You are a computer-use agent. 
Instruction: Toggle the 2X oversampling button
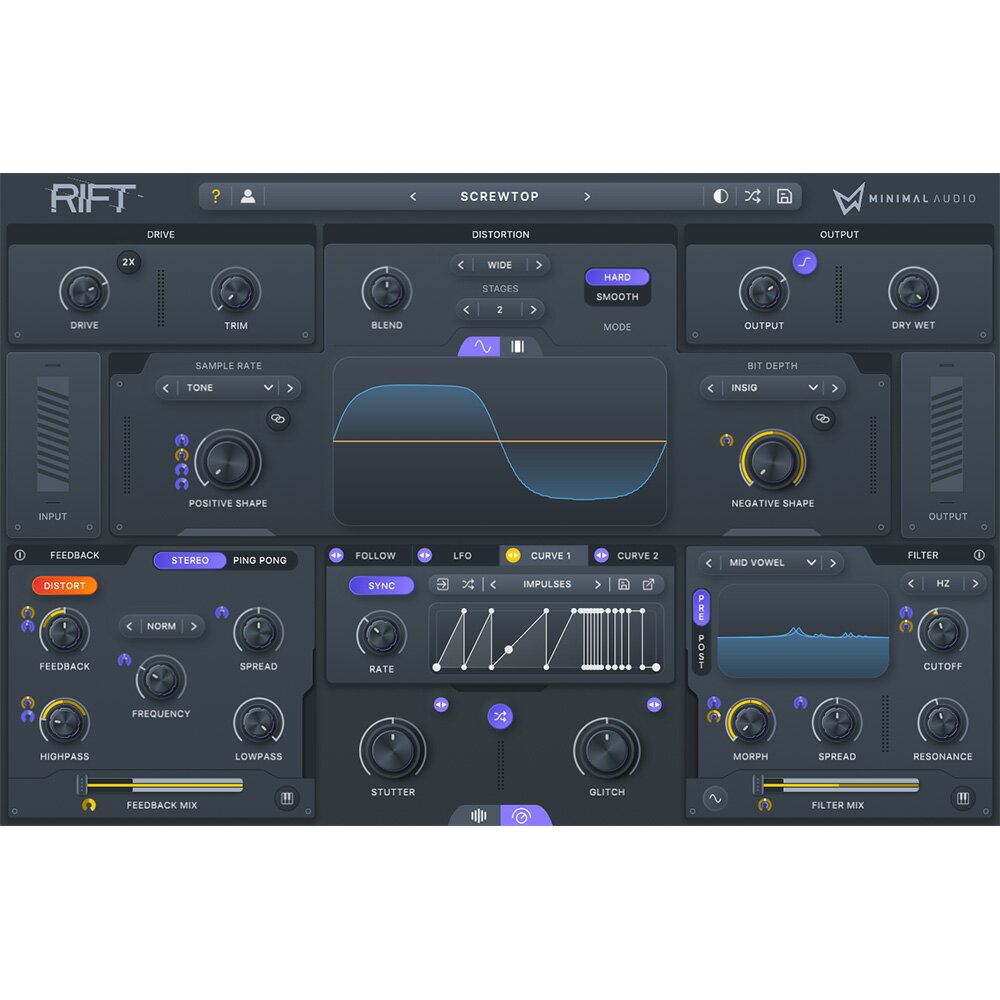click(128, 262)
